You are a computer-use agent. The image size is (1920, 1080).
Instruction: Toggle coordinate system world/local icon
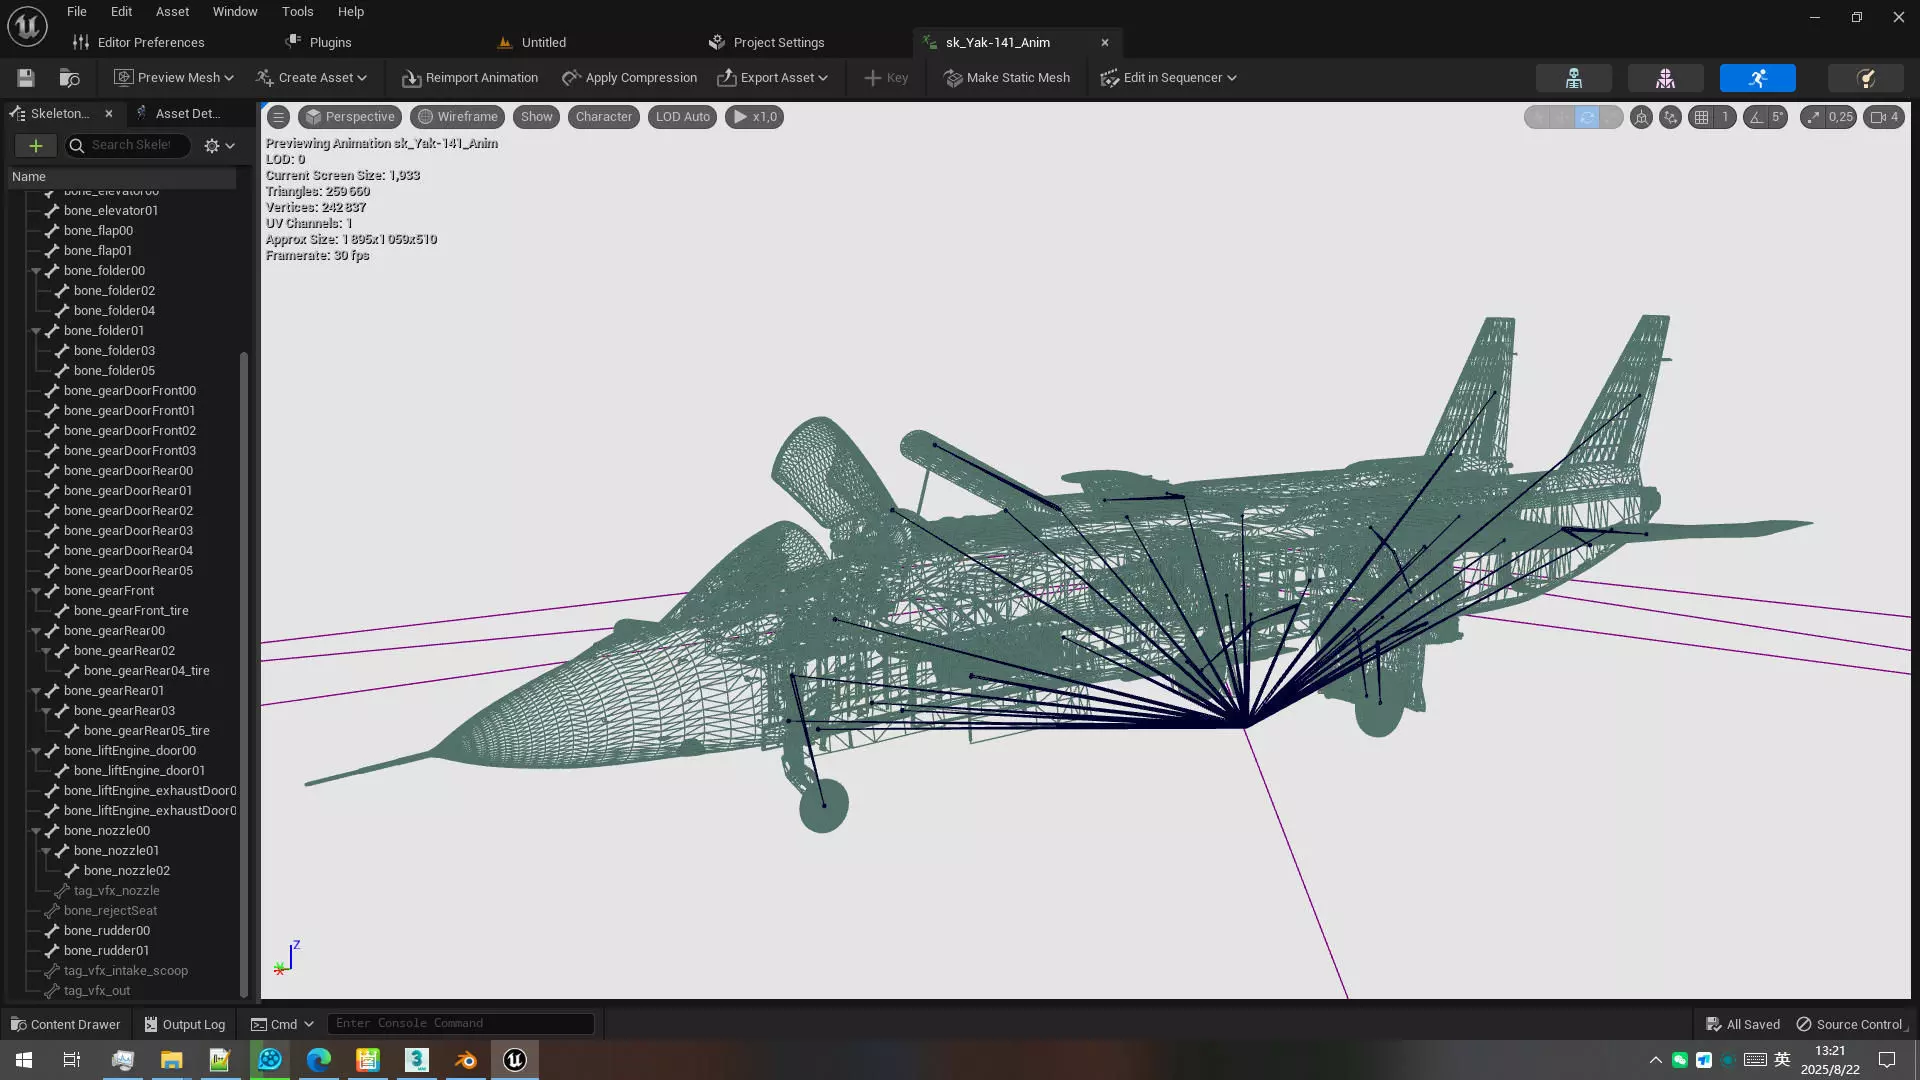[1641, 117]
